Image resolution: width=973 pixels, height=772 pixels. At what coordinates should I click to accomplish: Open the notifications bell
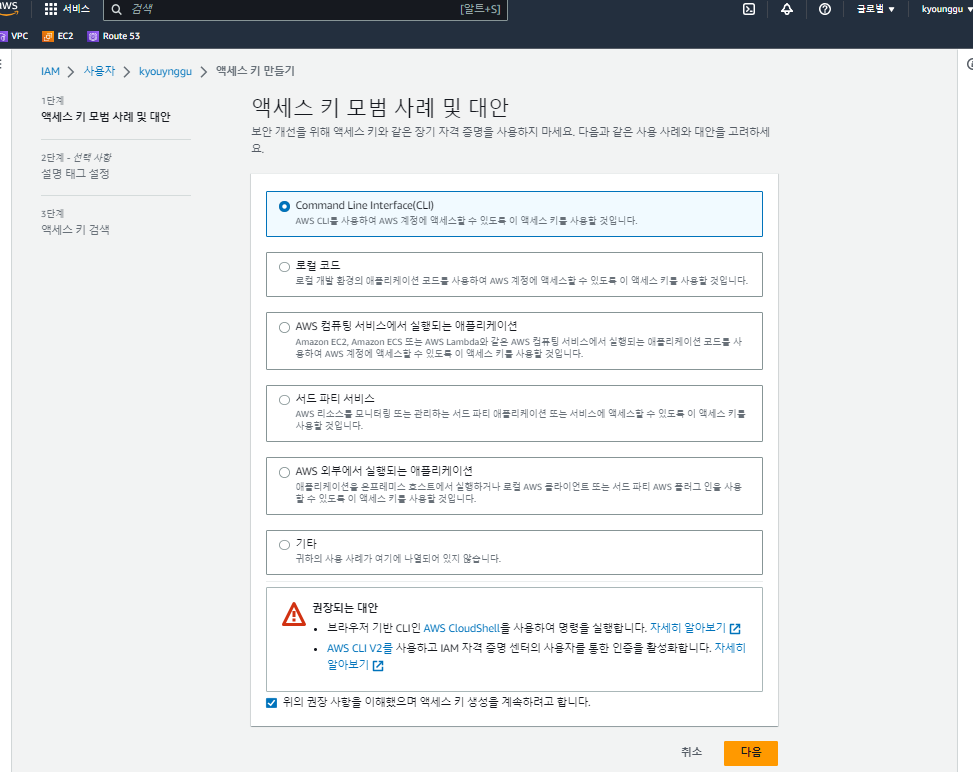point(787,9)
